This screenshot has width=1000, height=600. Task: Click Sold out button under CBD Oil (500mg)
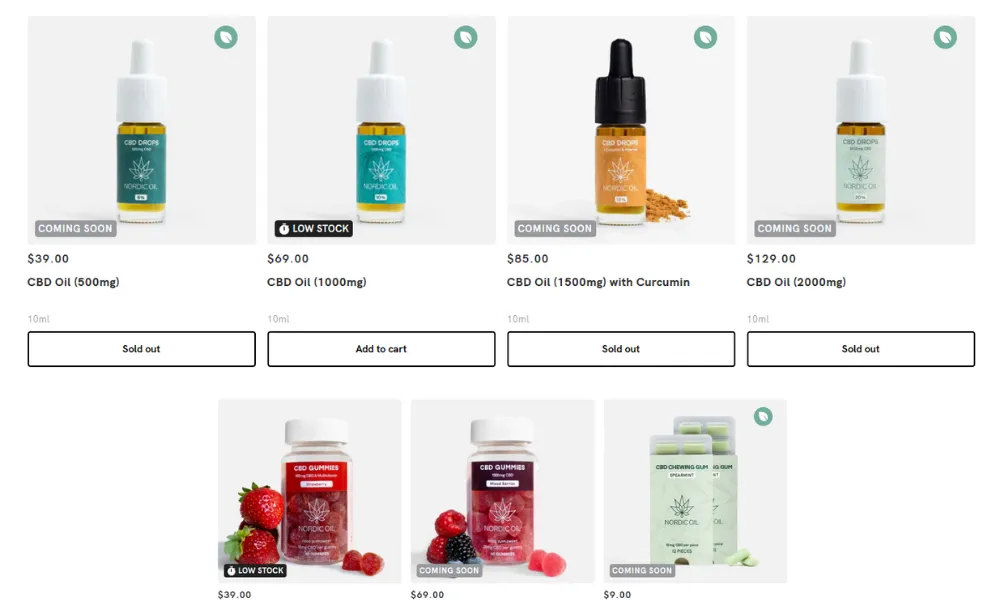pos(142,349)
